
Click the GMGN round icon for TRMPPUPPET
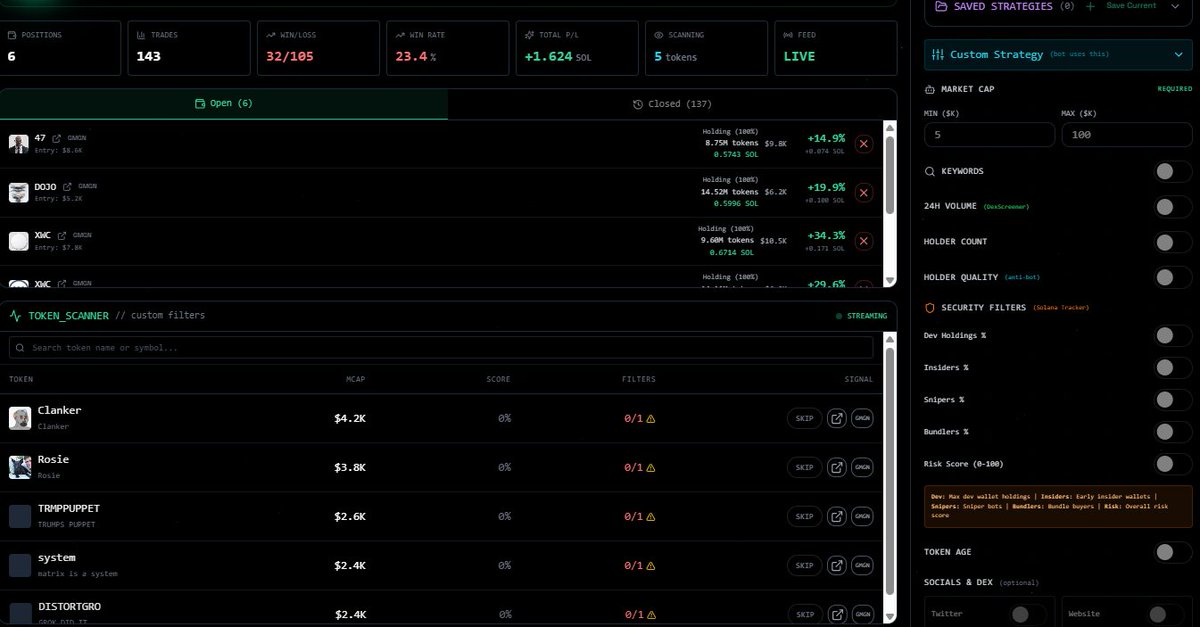862,516
